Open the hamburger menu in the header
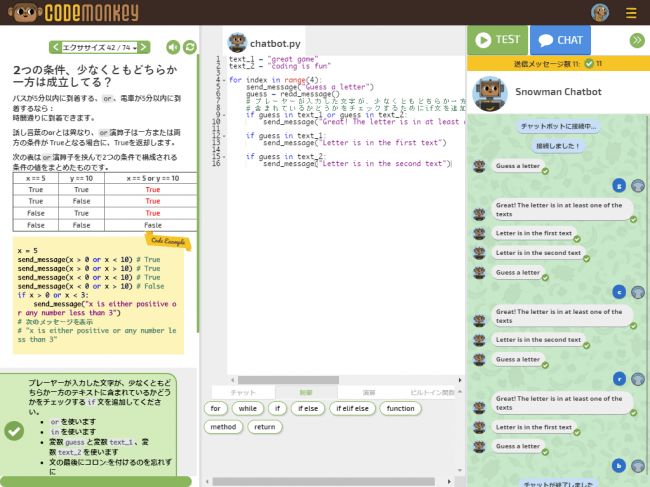The image size is (650, 487). click(631, 13)
